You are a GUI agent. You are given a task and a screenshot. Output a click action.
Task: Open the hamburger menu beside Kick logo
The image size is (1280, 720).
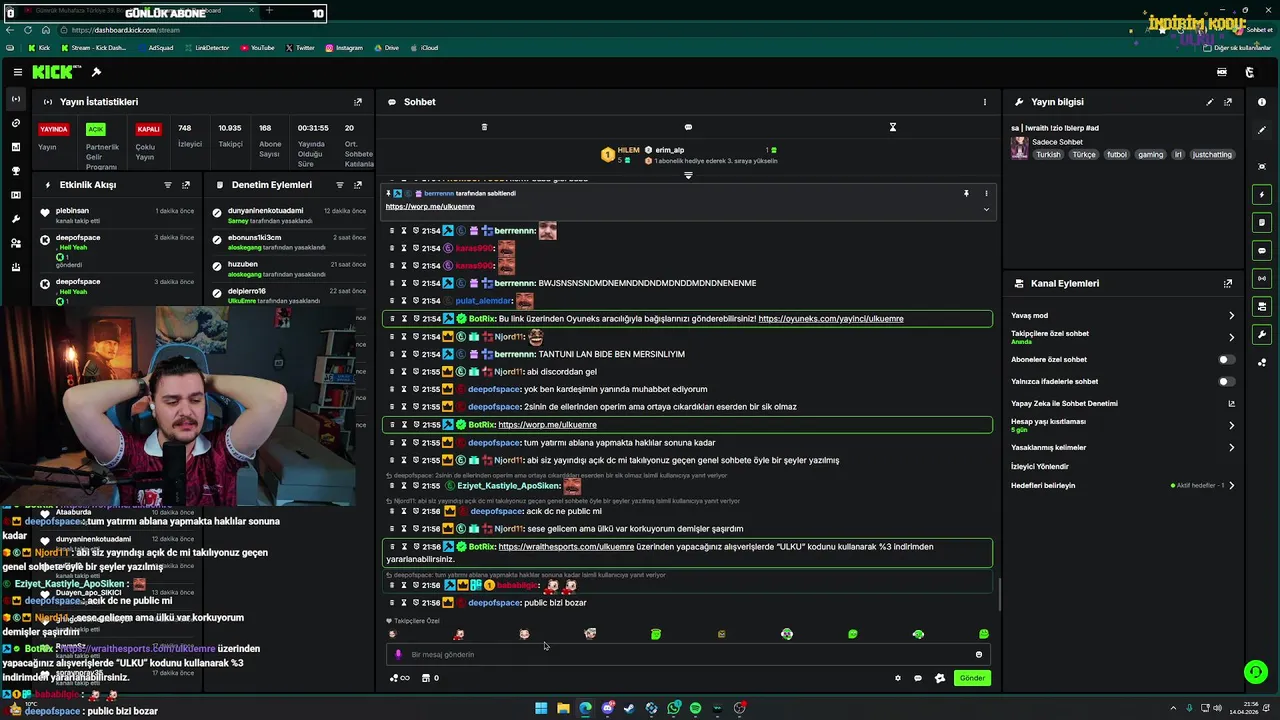click(x=18, y=72)
